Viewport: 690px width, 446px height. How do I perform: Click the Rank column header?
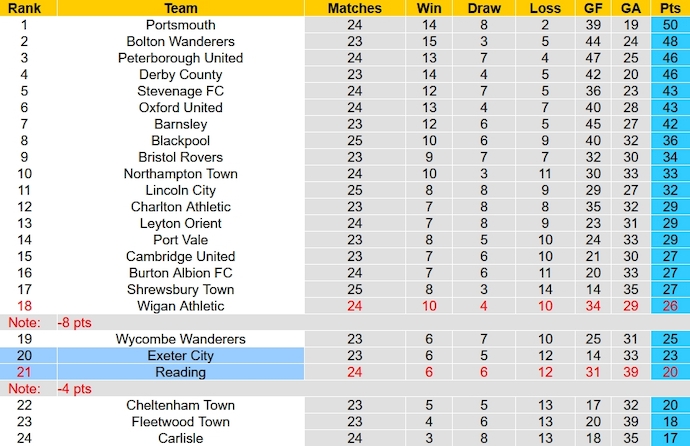(22, 8)
